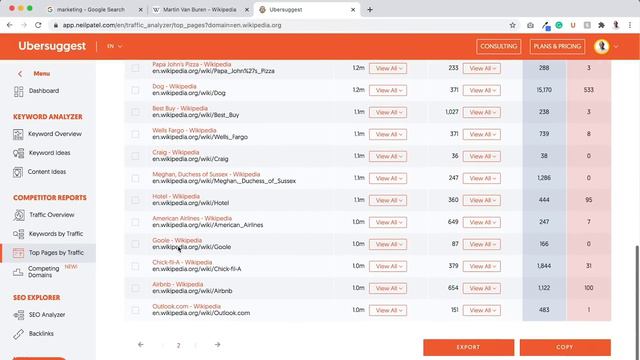Tick the checkbox for Papa John's Pizza row
This screenshot has height=360, width=640.
point(135,68)
